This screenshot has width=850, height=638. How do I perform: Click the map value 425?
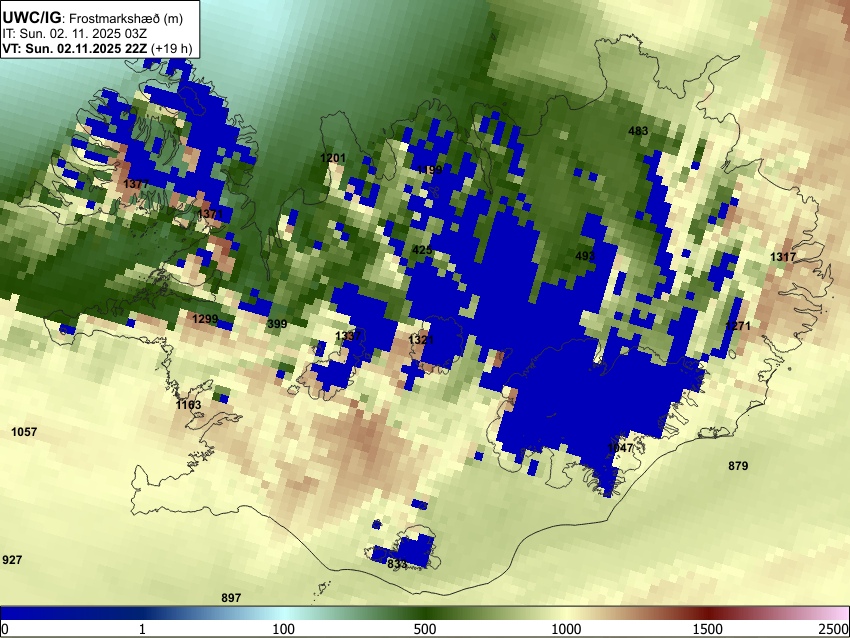click(422, 250)
